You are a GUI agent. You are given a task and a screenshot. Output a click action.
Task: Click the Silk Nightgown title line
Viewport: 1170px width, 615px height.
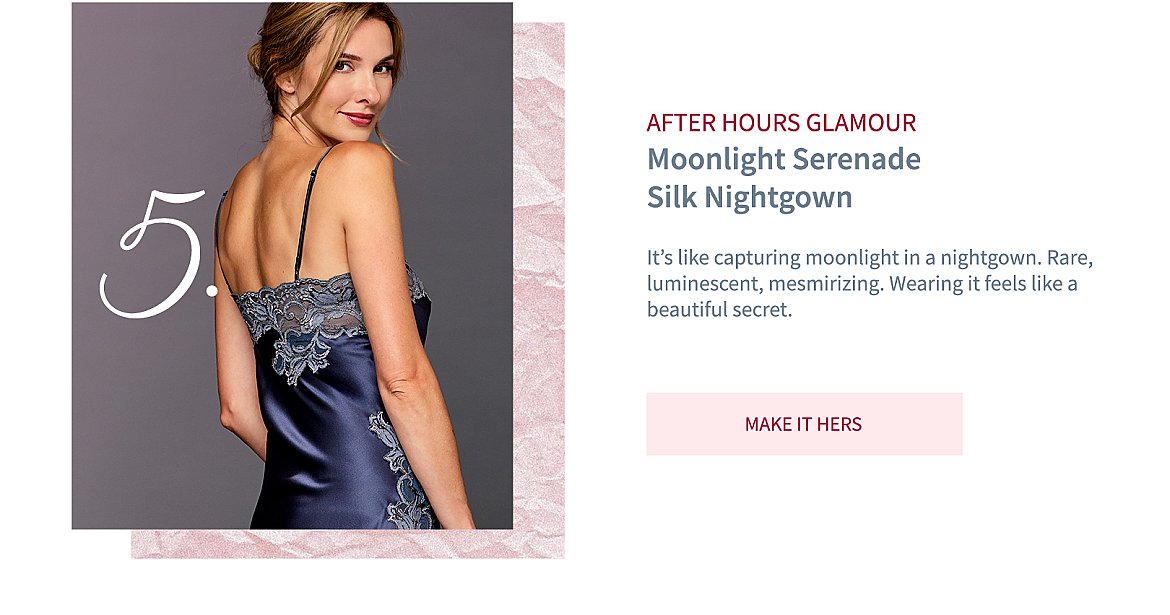(x=749, y=198)
